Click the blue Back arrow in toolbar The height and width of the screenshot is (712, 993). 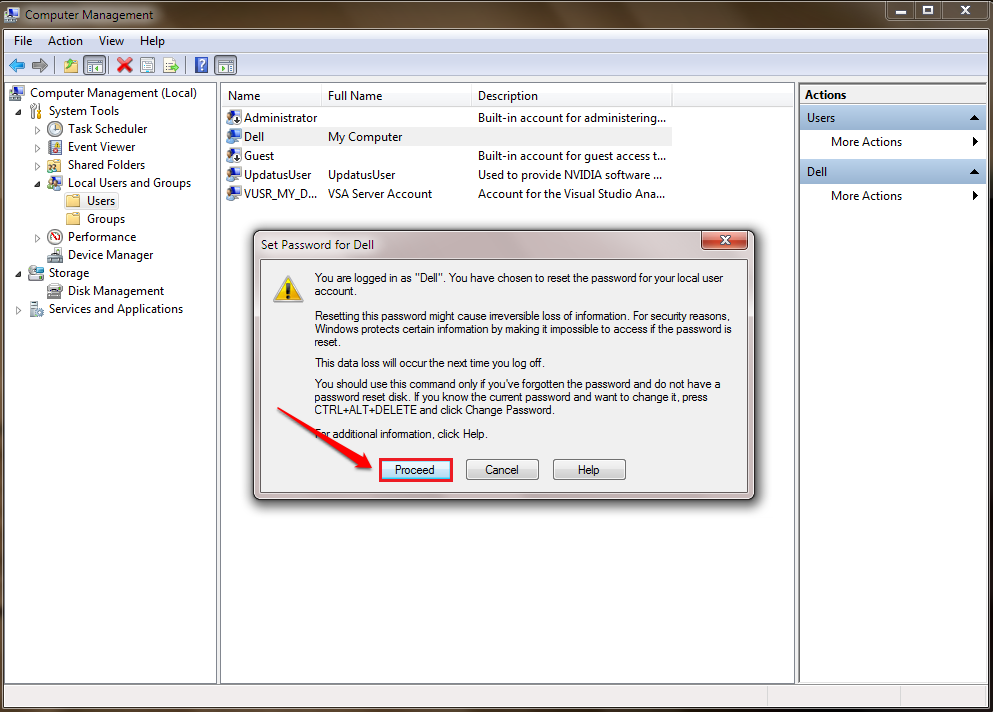click(17, 66)
